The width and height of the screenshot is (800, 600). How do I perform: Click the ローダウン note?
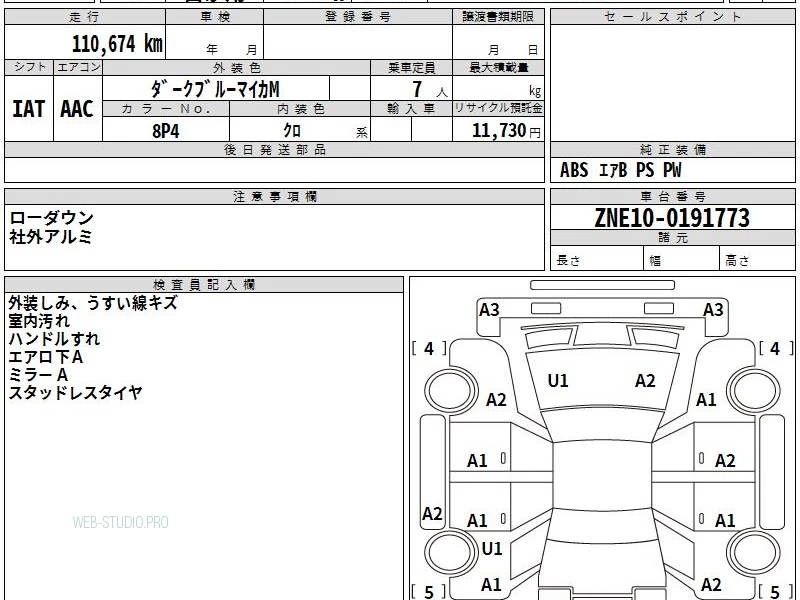click(x=51, y=218)
